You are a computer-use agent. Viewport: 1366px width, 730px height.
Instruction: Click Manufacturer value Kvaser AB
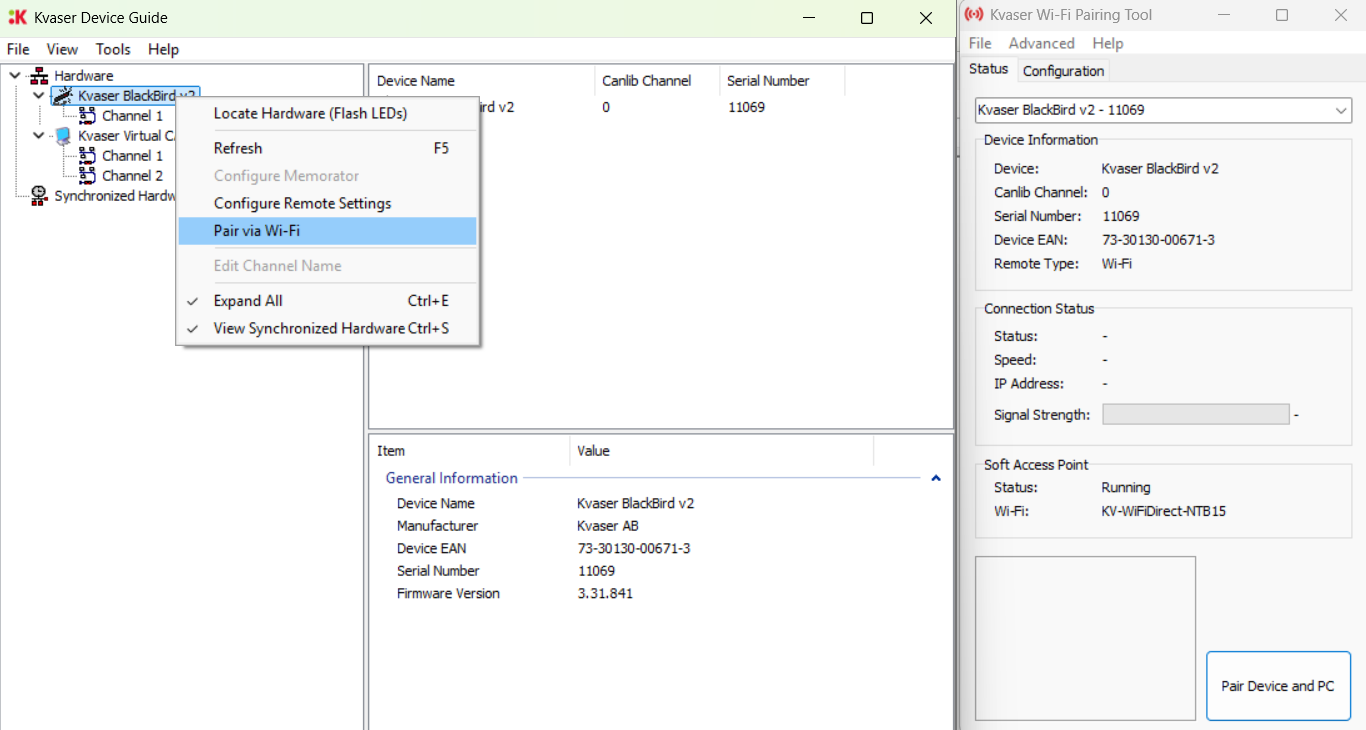607,526
